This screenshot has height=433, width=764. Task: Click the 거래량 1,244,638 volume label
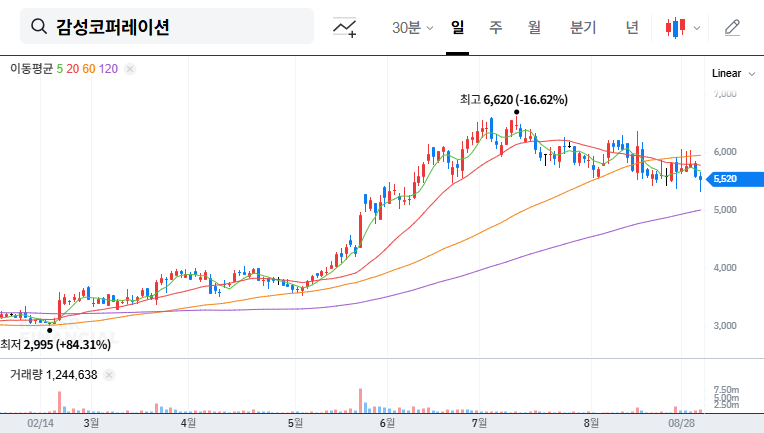[x=54, y=375]
